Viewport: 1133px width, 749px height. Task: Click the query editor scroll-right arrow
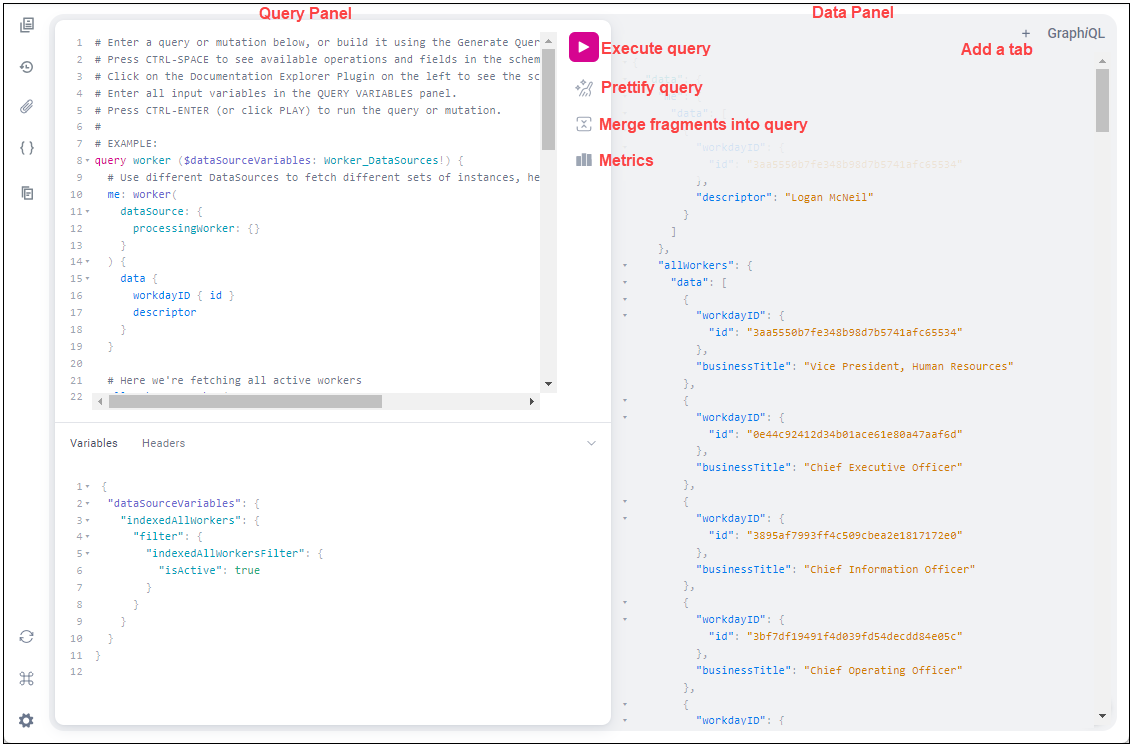point(532,402)
